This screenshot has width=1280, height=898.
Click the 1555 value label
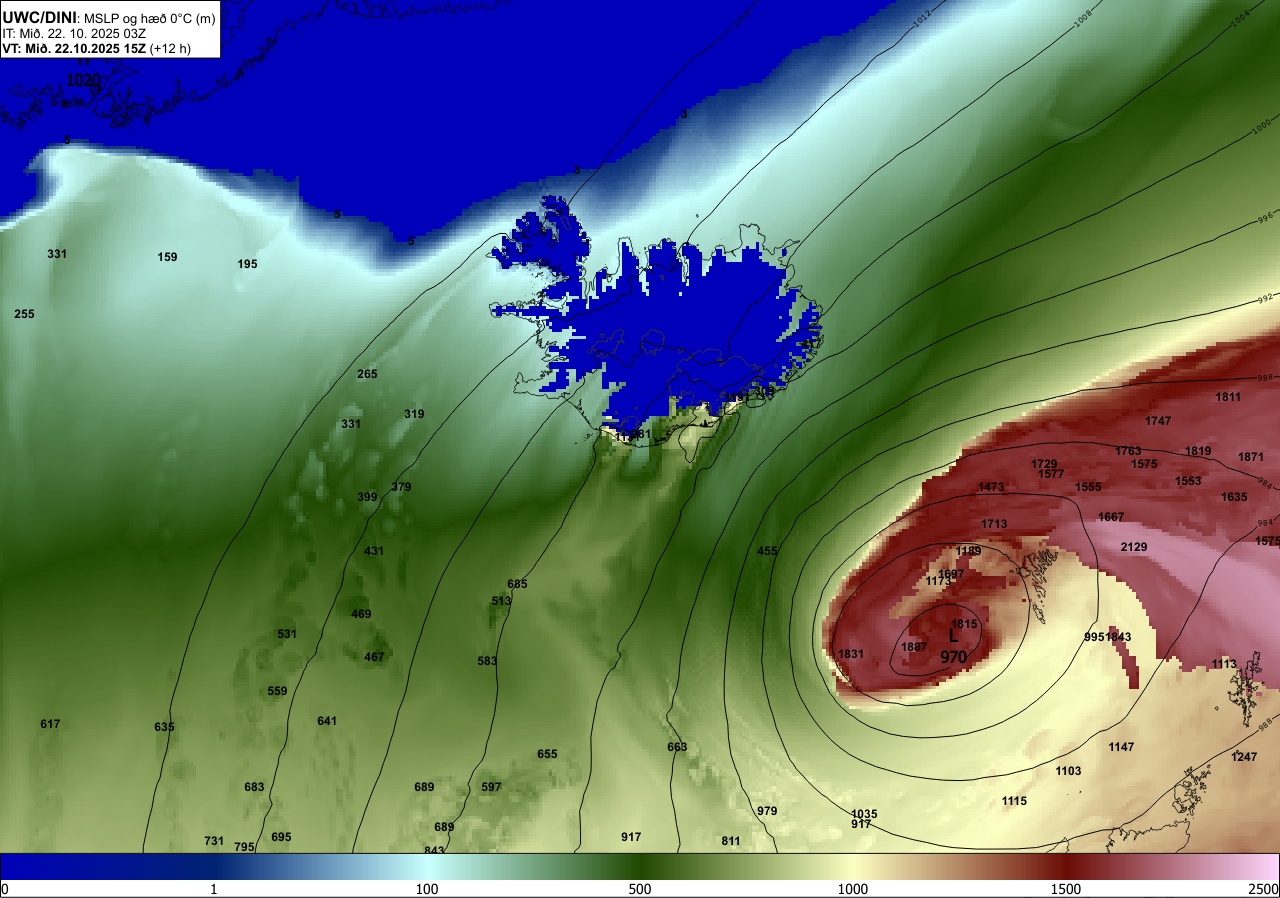click(x=1088, y=487)
